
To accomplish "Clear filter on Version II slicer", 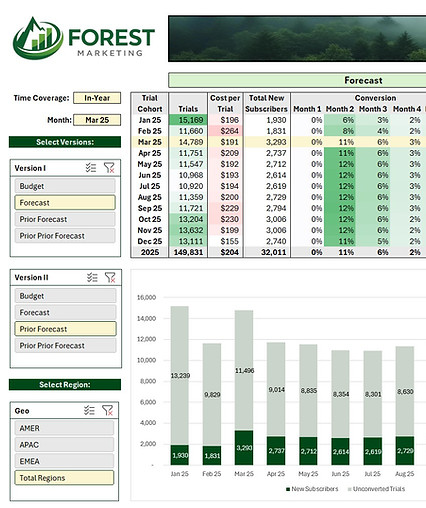I will click(110, 277).
